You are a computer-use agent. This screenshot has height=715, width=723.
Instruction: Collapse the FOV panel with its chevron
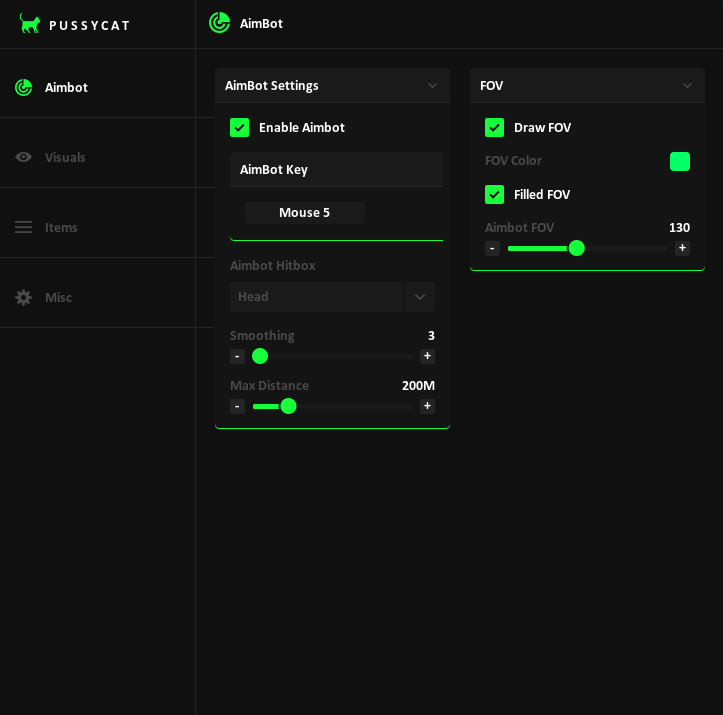pyautogui.click(x=687, y=86)
